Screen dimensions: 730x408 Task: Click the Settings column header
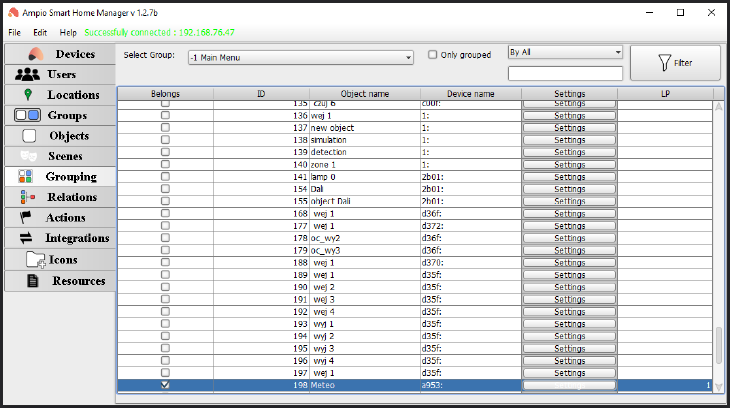tap(569, 94)
